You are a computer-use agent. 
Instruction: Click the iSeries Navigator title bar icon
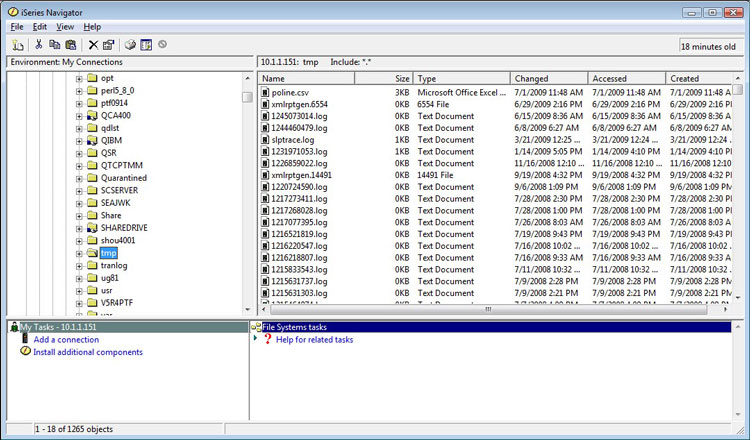[13, 12]
